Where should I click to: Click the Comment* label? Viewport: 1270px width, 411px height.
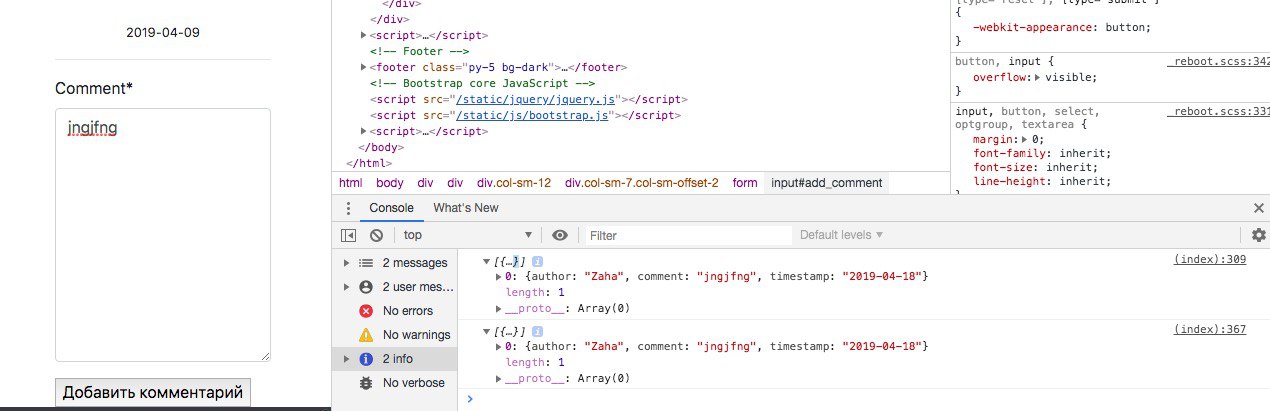tap(94, 88)
